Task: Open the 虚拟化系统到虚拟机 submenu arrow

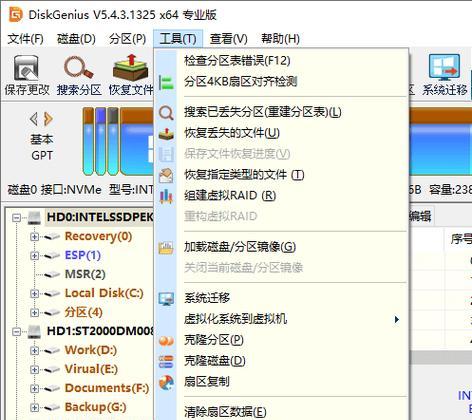Action: [396, 319]
